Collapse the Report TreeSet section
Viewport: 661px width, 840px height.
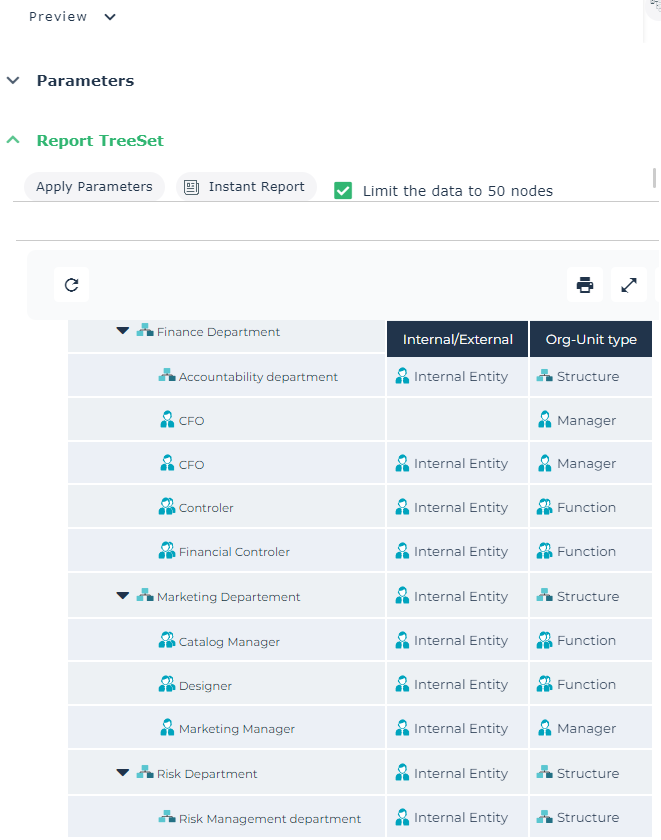click(x=13, y=141)
